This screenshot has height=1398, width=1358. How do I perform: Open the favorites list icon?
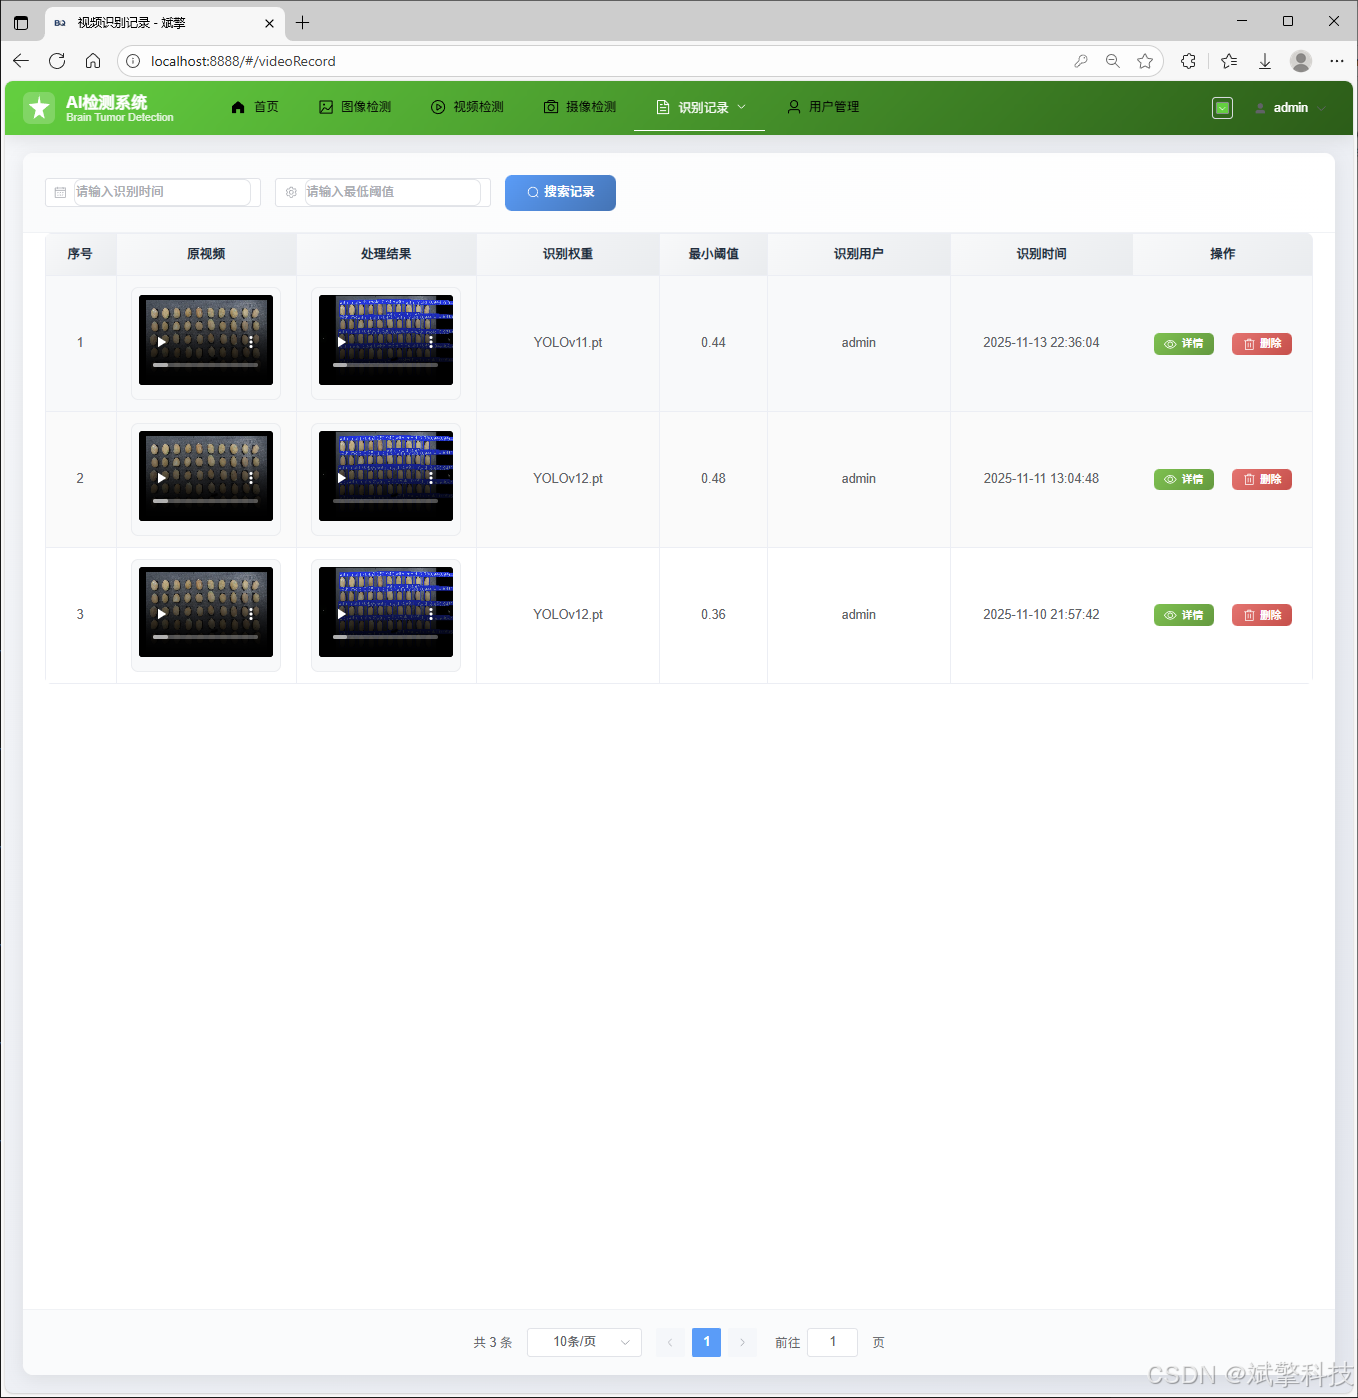tap(1229, 61)
